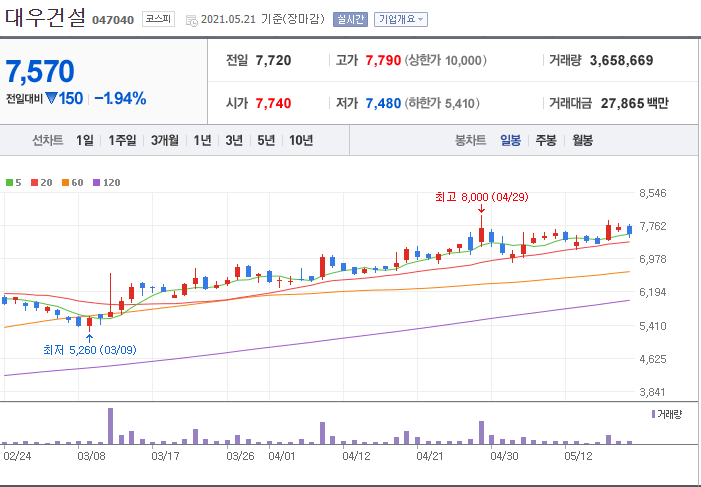Select the 1일 line chart tab
The width and height of the screenshot is (701, 487).
coord(85,140)
